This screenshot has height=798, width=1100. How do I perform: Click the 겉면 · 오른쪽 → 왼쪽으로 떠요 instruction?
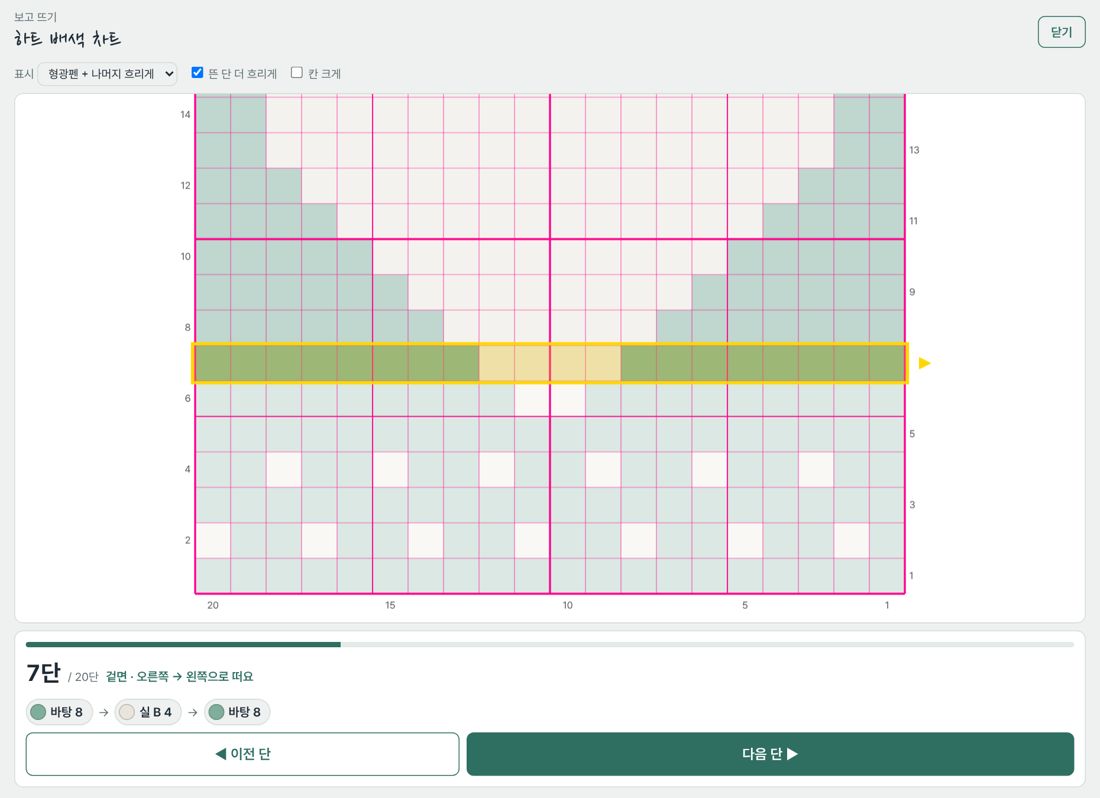click(x=179, y=676)
